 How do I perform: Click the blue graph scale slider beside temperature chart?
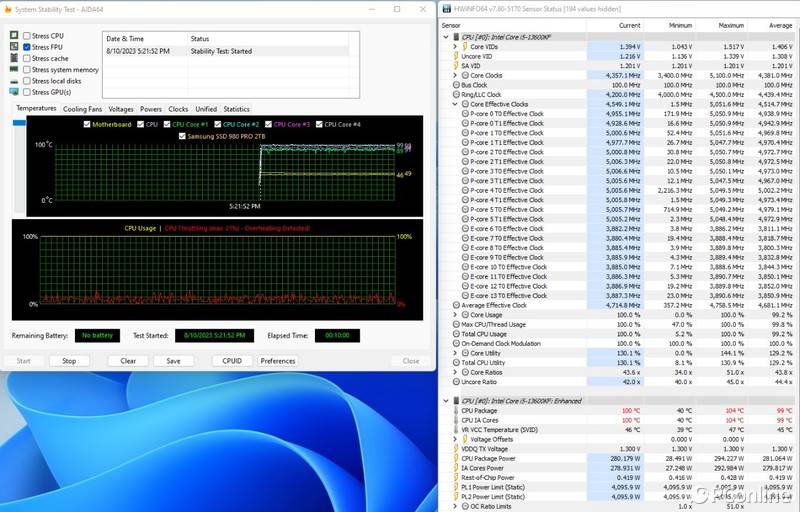(x=19, y=122)
